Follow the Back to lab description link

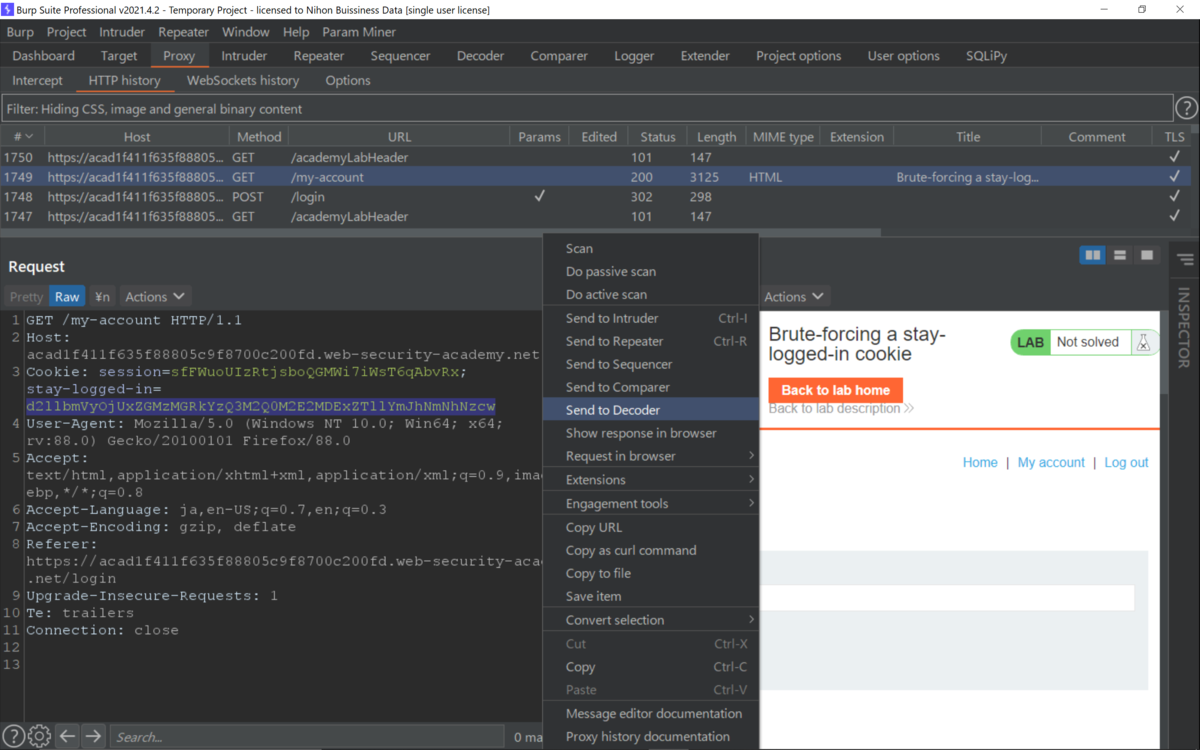click(x=840, y=409)
